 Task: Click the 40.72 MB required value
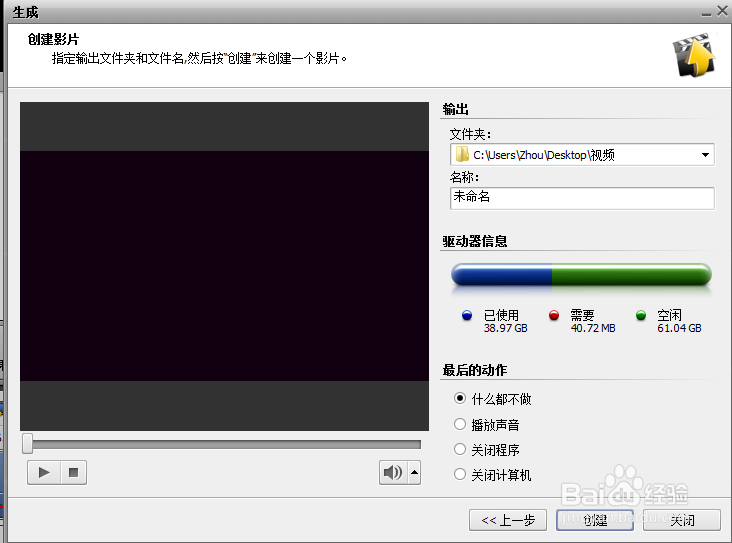pos(593,328)
